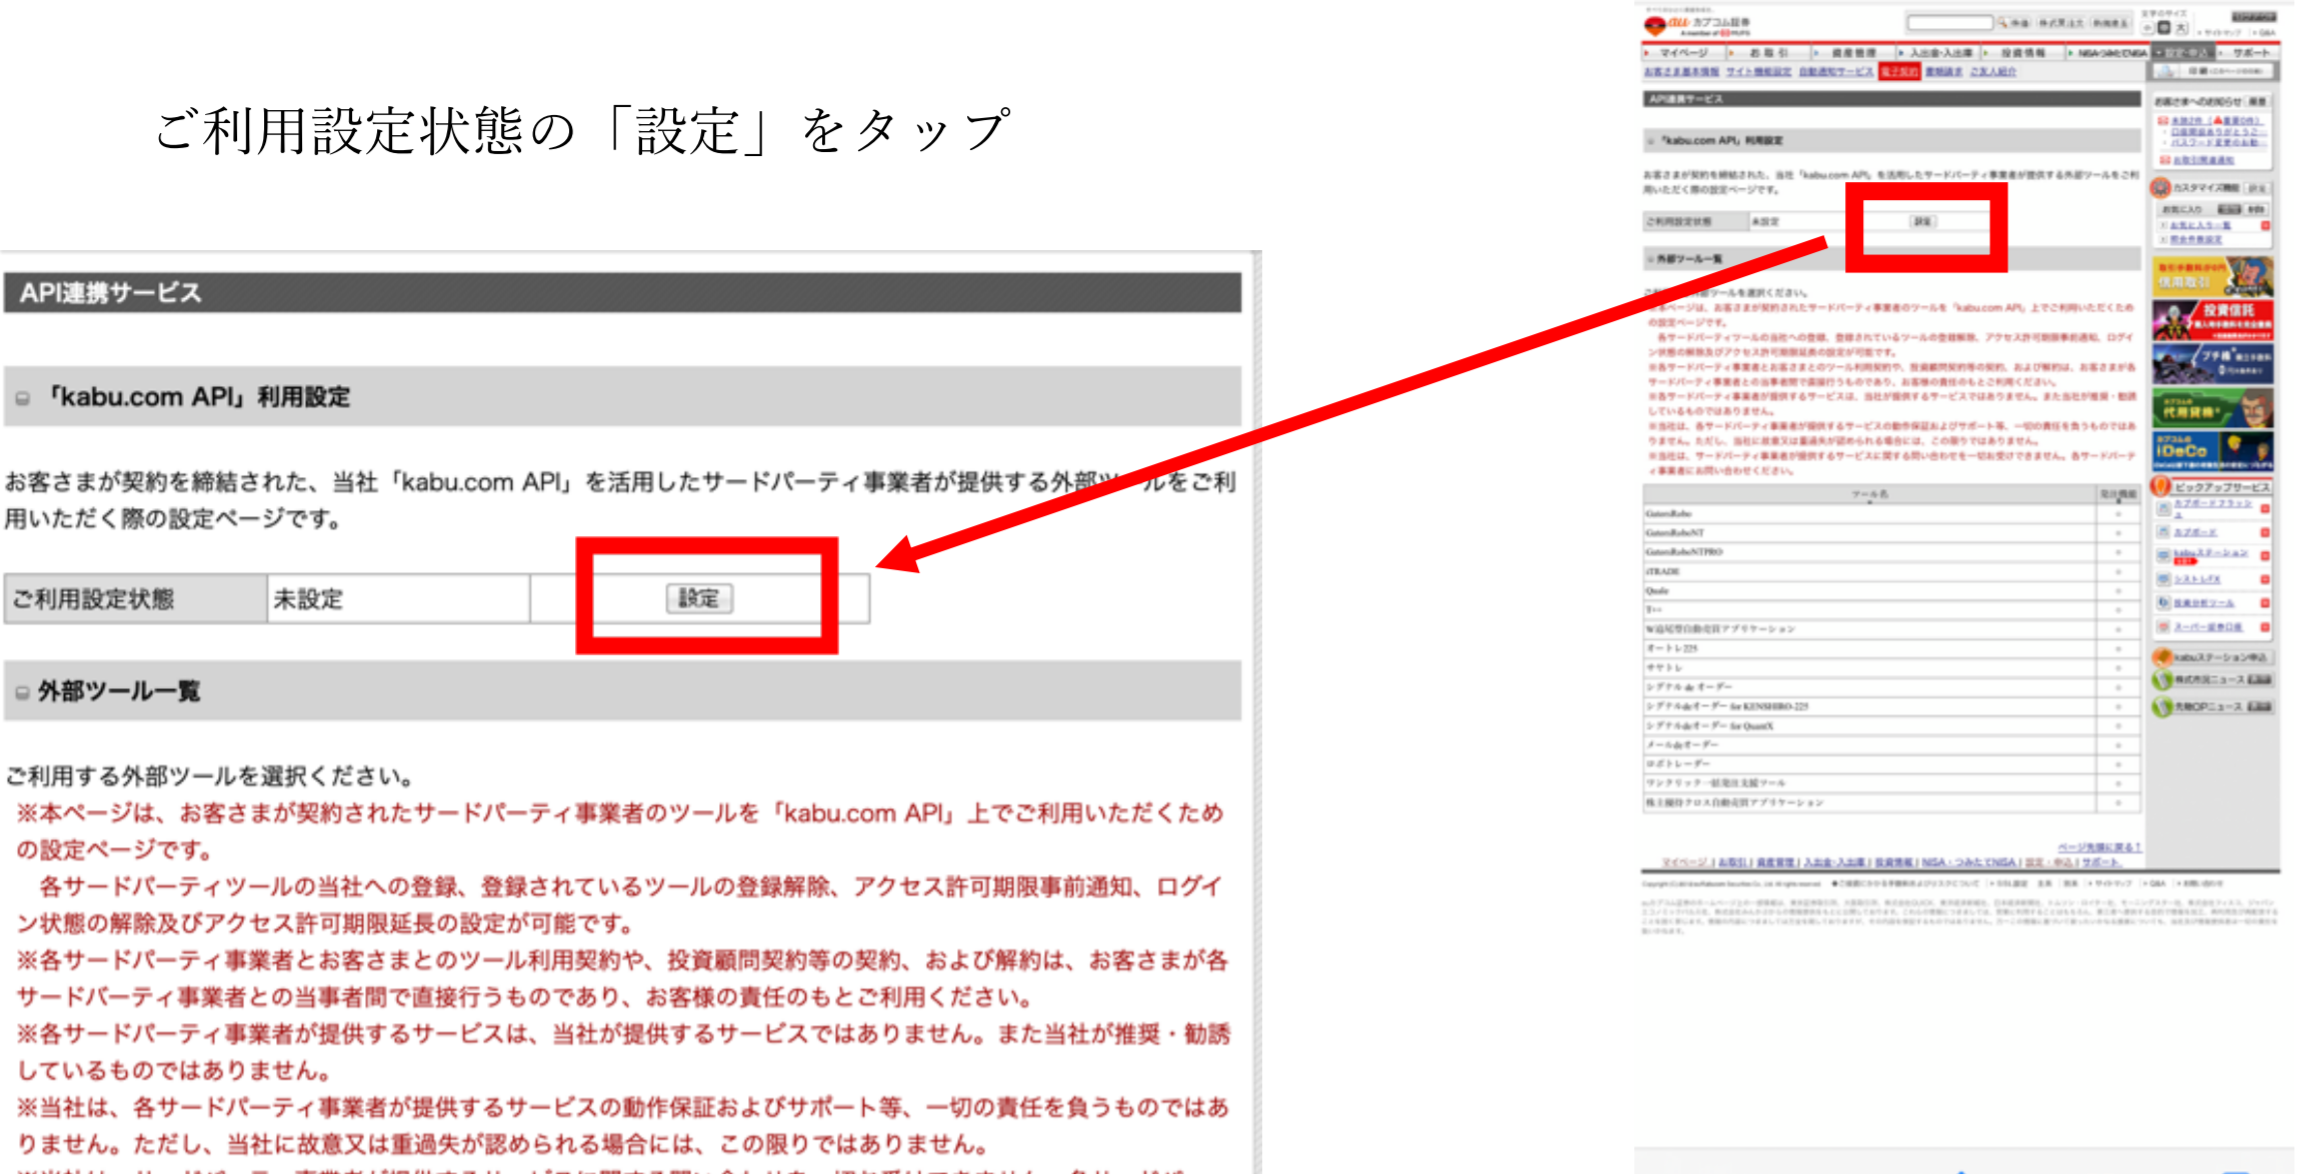Select the サヤトレ row in the small tool table

tap(1890, 667)
